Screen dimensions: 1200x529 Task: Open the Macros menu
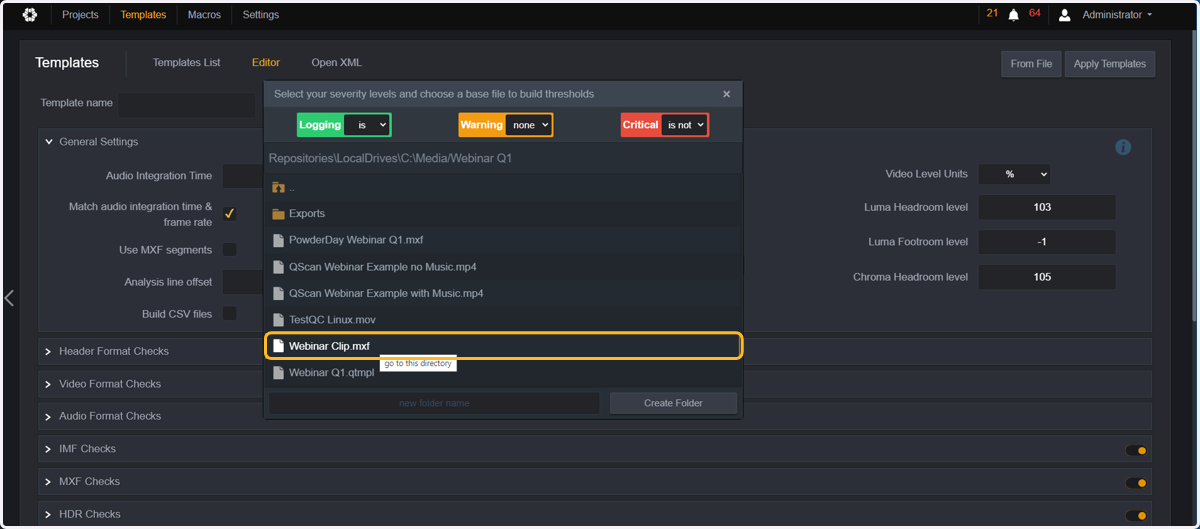point(204,15)
